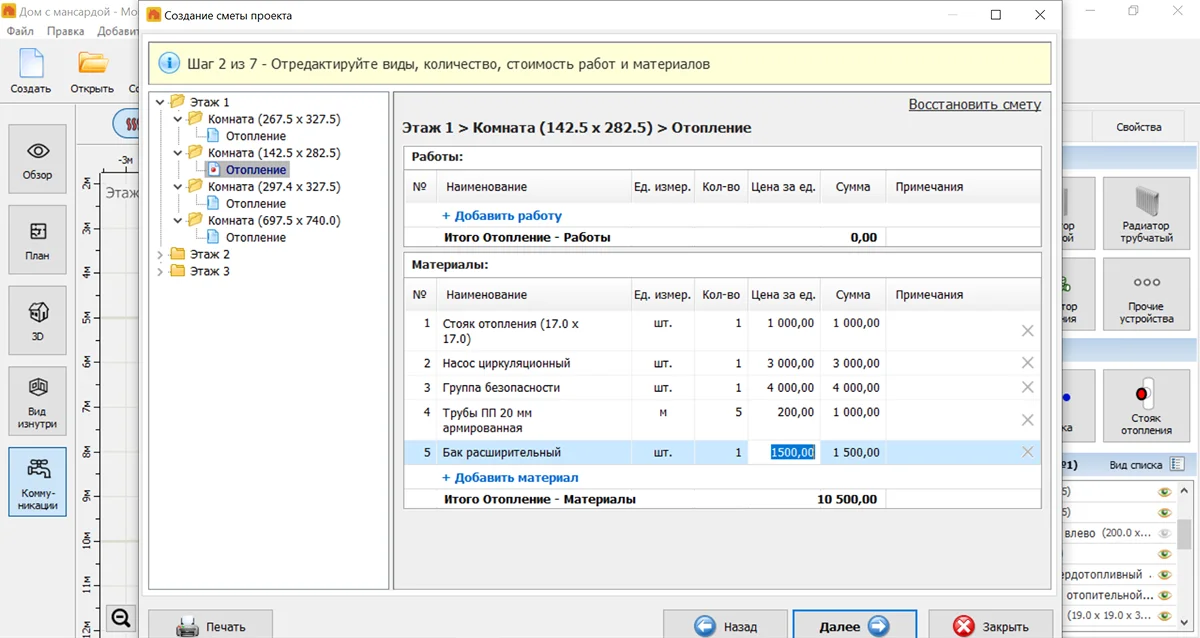Proceed with the Далее button
Screen dimensions: 1200x638
(856, 626)
